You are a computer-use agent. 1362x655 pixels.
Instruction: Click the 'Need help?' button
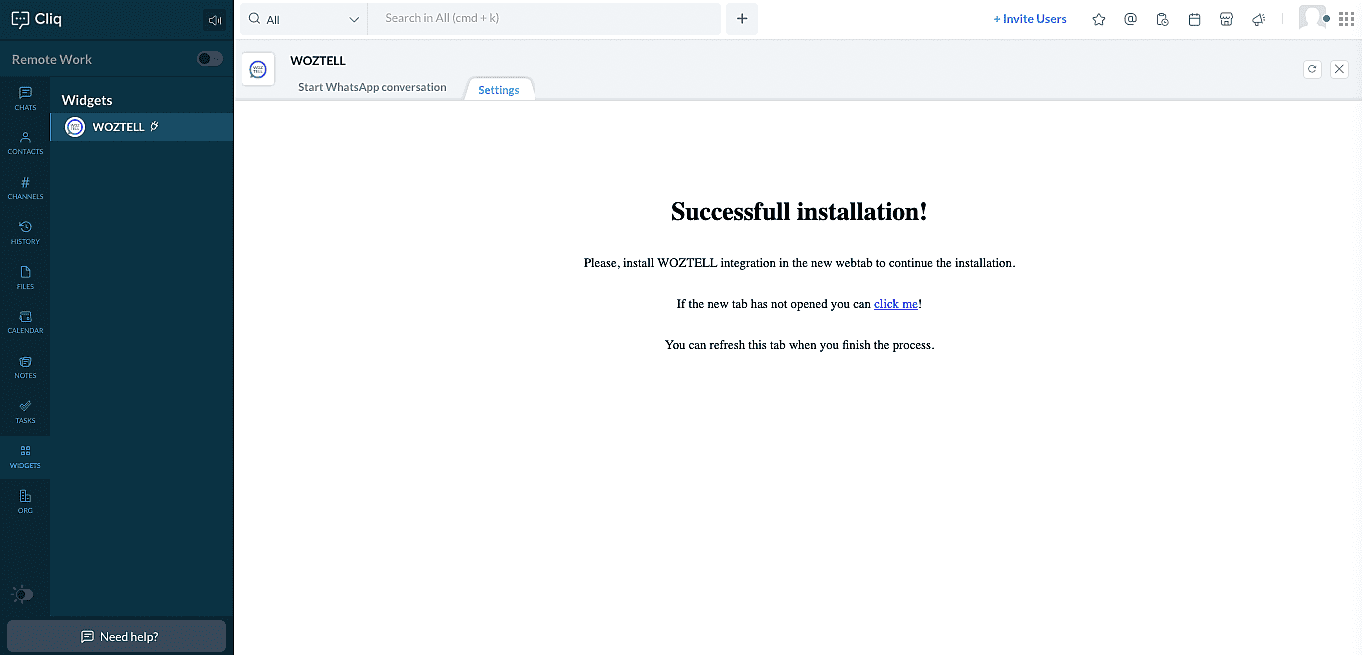tap(117, 637)
